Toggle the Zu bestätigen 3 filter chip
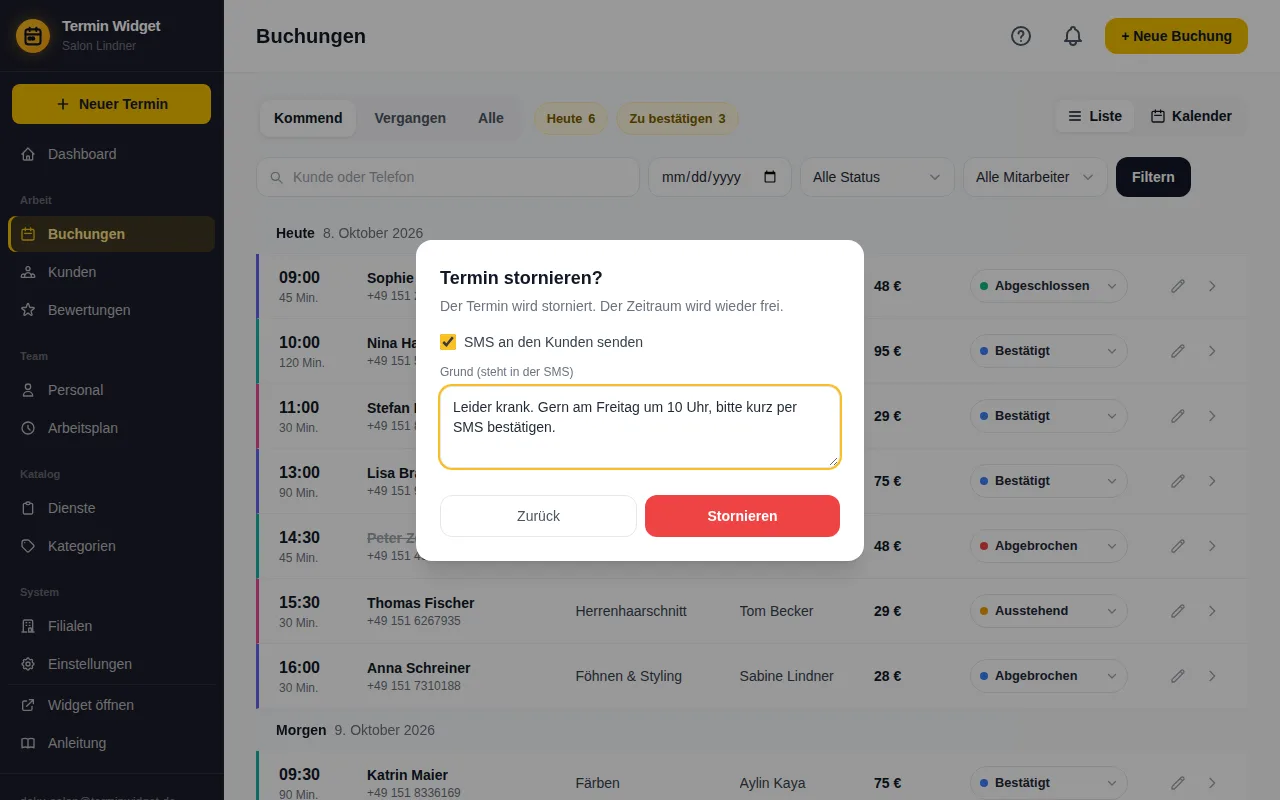1280x800 pixels. tap(678, 118)
